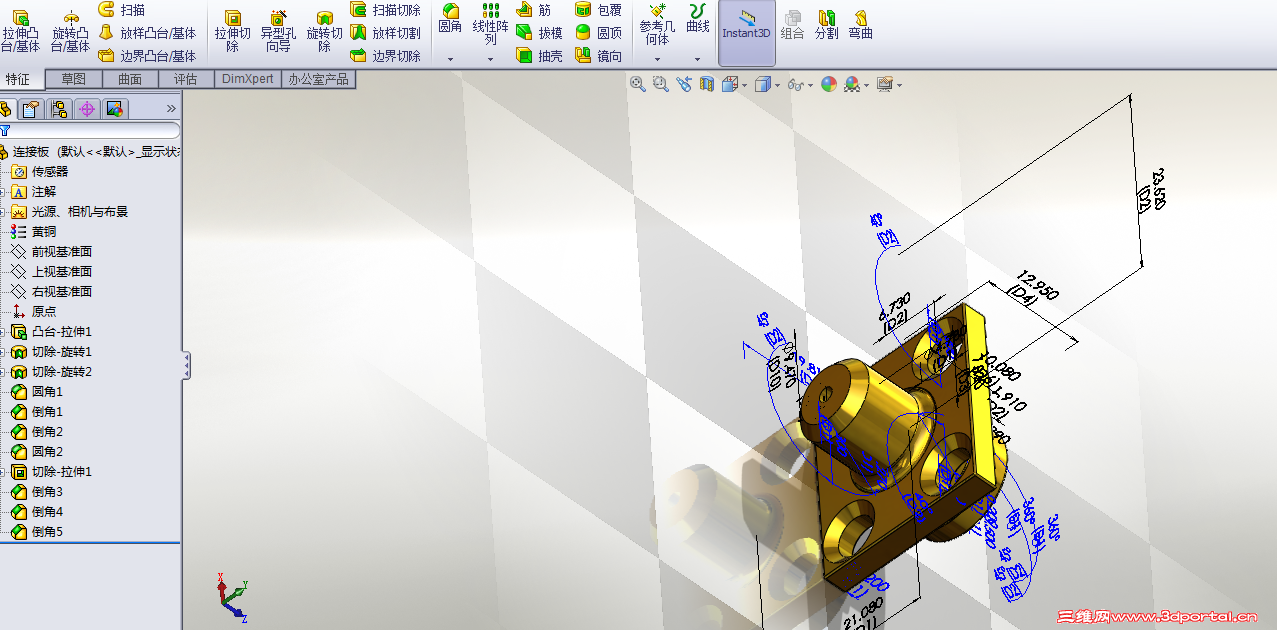Expand the panel tabs chevron
The height and width of the screenshot is (630, 1277).
(x=171, y=109)
